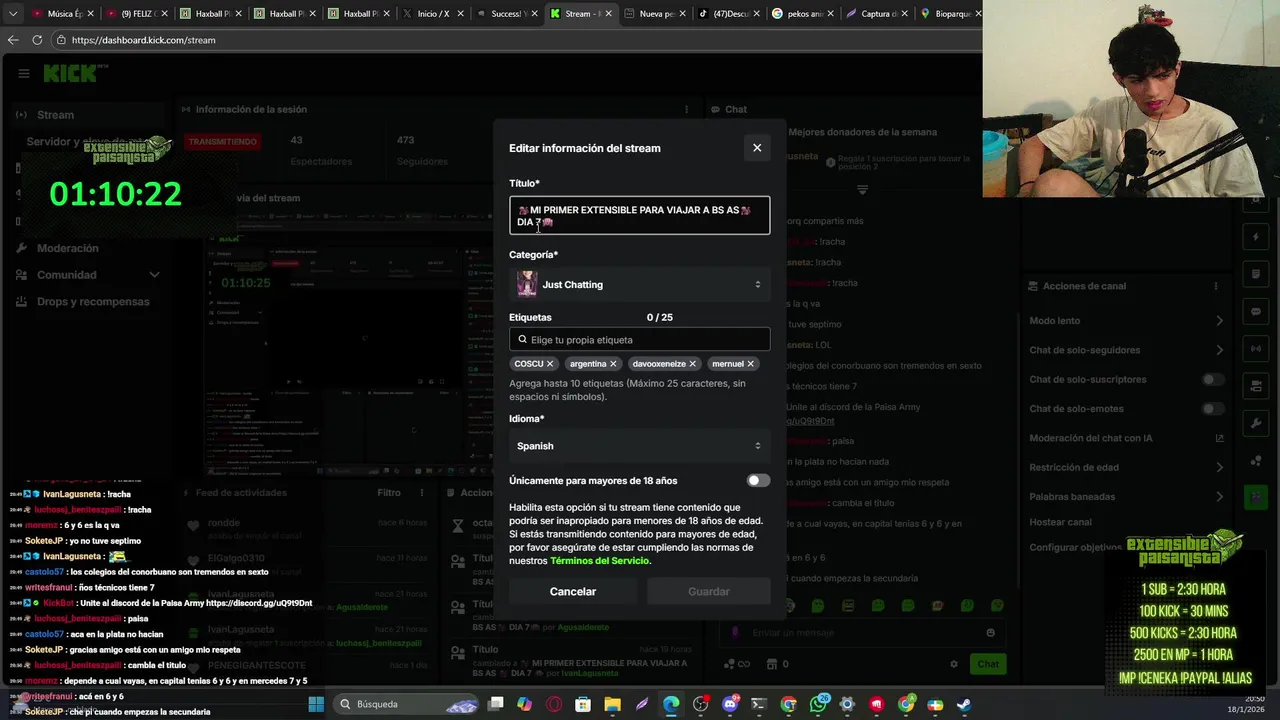Switch to the Nueva pestaña tab
This screenshot has height=720, width=1280.
tap(653, 14)
